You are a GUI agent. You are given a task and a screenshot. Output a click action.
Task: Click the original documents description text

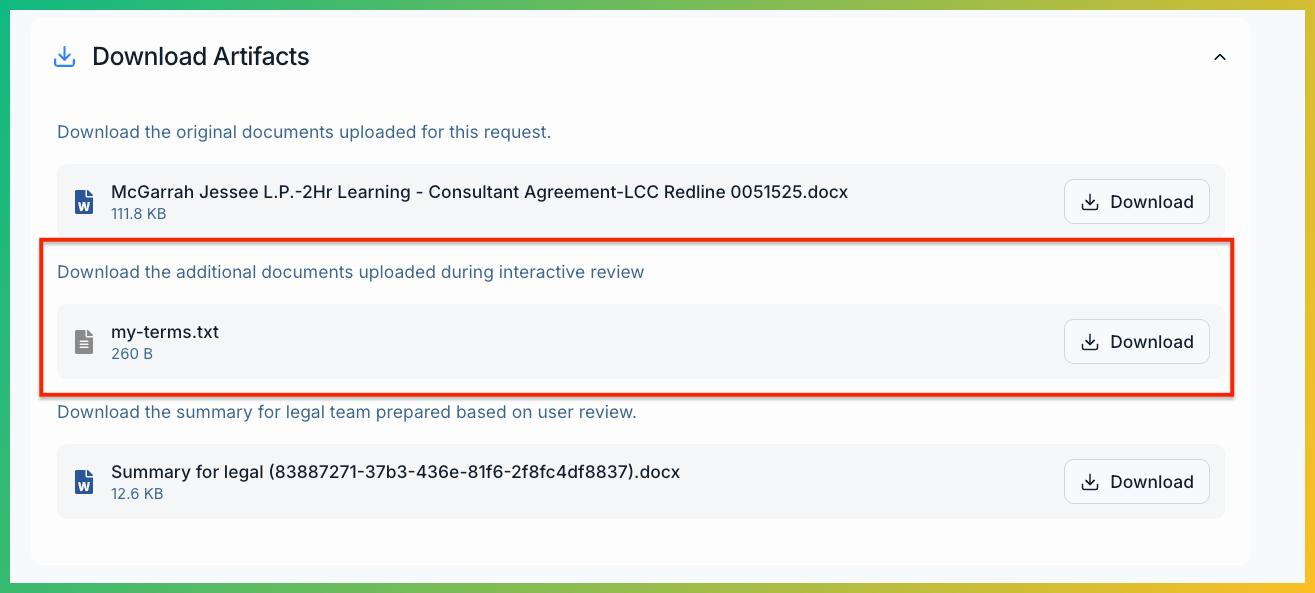coord(304,132)
